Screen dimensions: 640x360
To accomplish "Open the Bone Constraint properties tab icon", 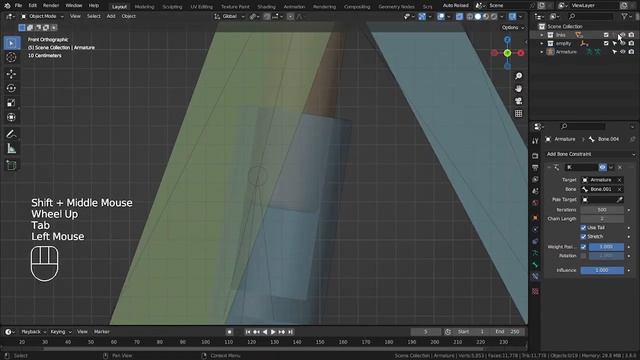I will point(535,276).
